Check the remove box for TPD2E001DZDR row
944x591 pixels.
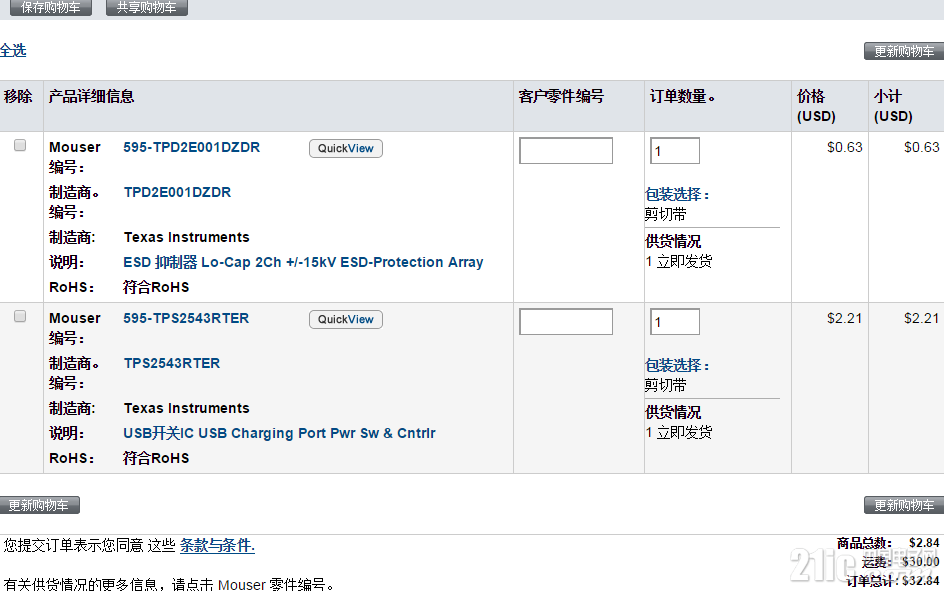tap(20, 145)
